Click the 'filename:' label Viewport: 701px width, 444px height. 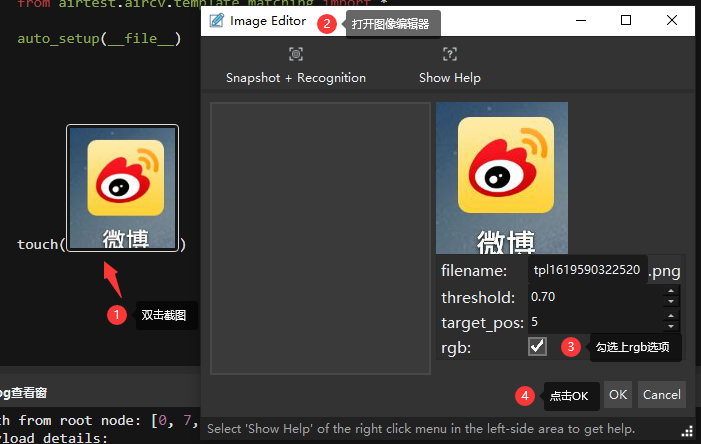474,271
